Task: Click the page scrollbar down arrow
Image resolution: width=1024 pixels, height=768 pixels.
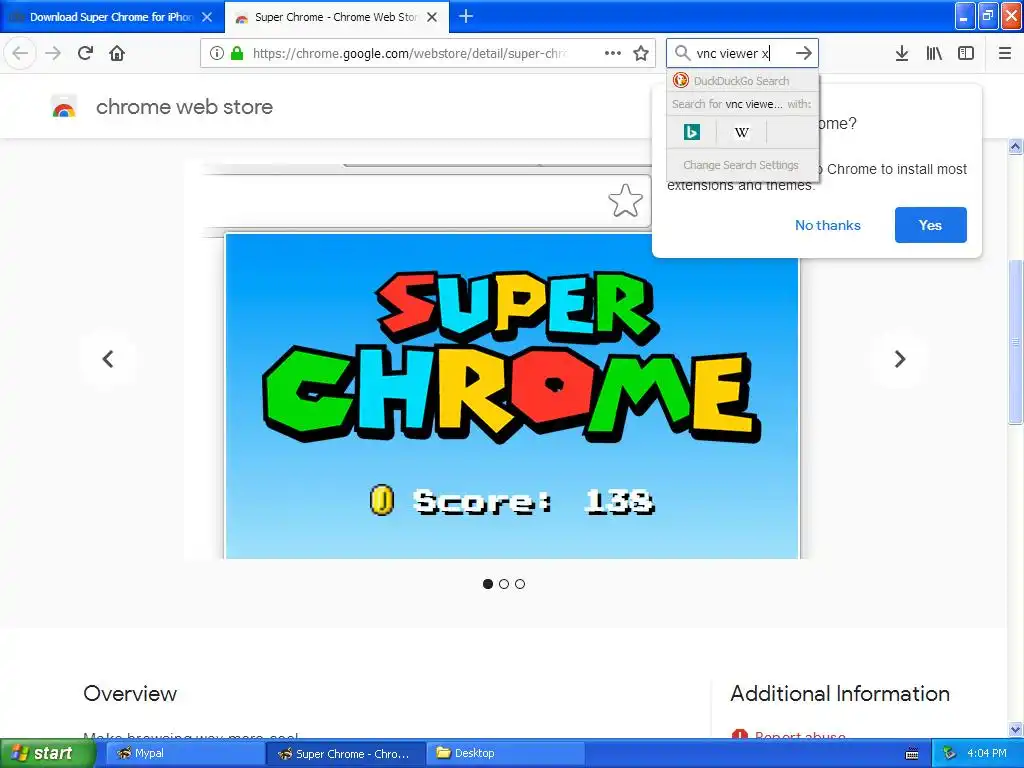Action: click(1015, 729)
